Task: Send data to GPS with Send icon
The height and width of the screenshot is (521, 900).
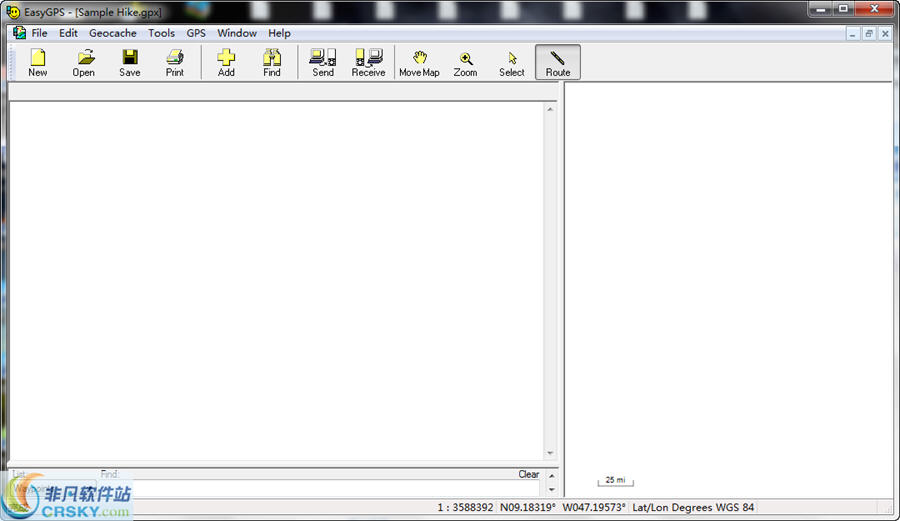Action: click(323, 63)
